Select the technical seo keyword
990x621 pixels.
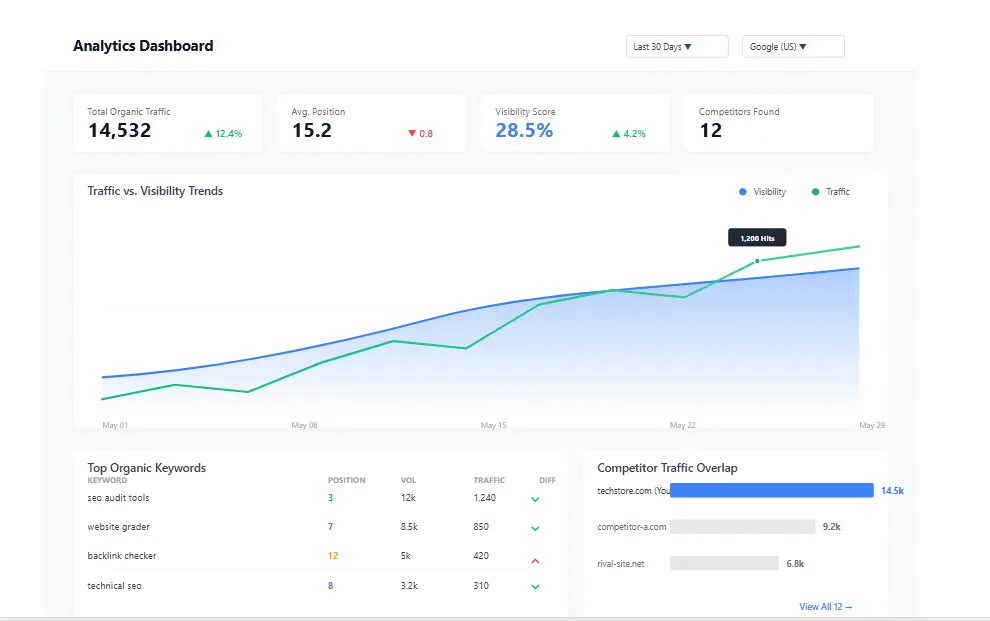pyautogui.click(x=114, y=586)
